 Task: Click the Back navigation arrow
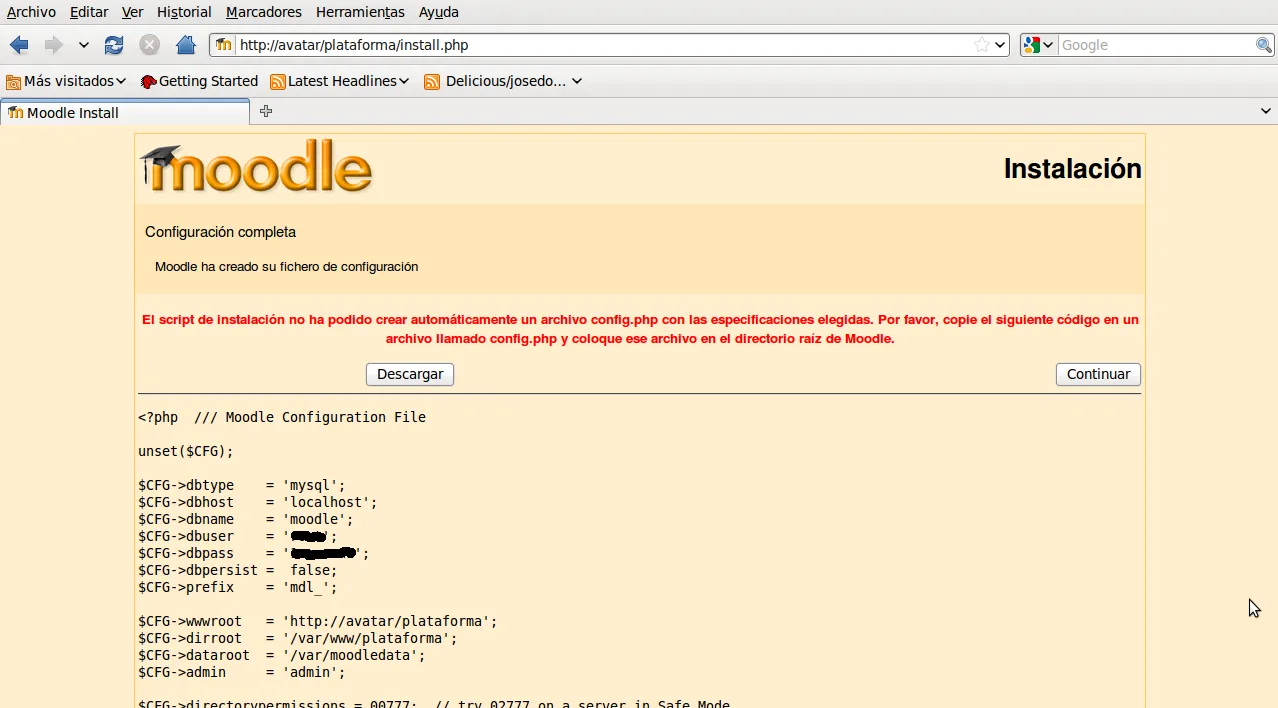[19, 45]
